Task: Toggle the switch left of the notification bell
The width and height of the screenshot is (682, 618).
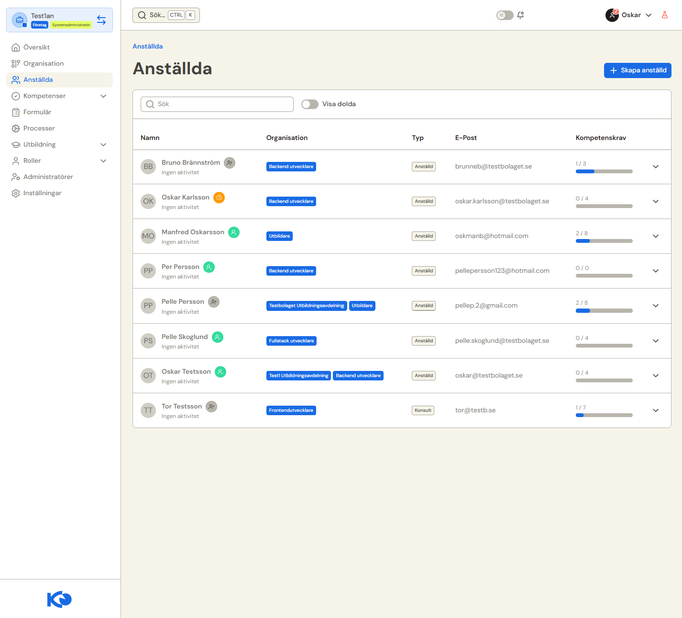Action: (505, 15)
